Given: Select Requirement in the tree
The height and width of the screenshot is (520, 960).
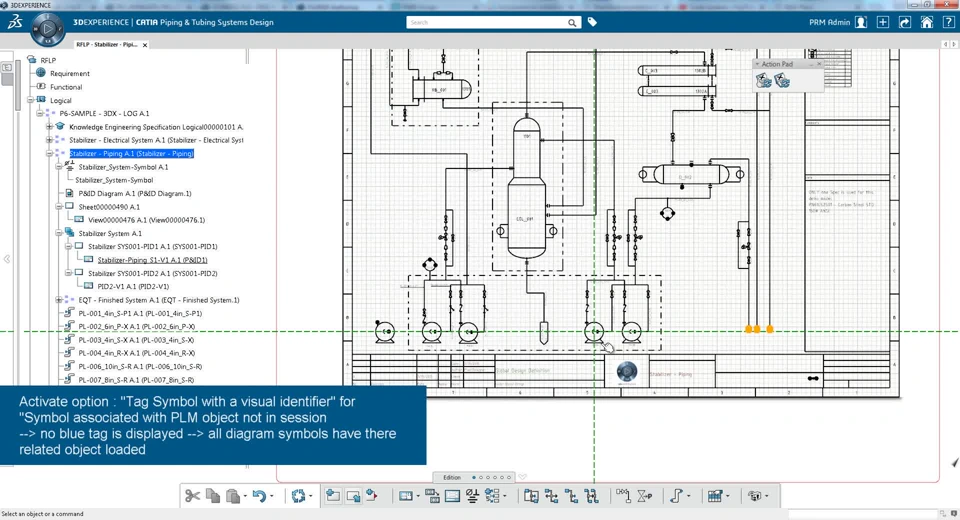Looking at the screenshot, I should (70, 73).
